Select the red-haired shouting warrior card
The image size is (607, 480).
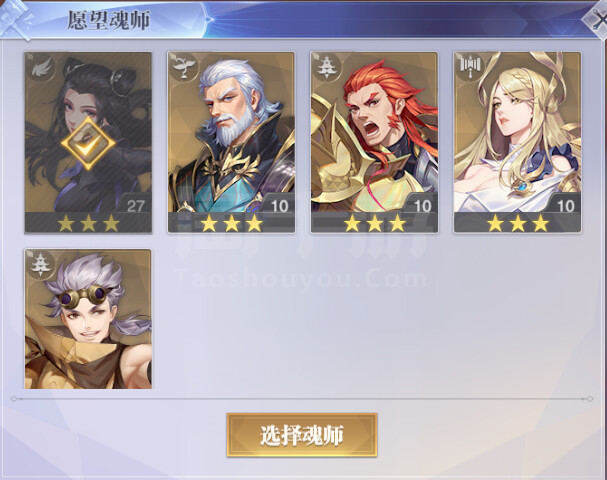[374, 142]
